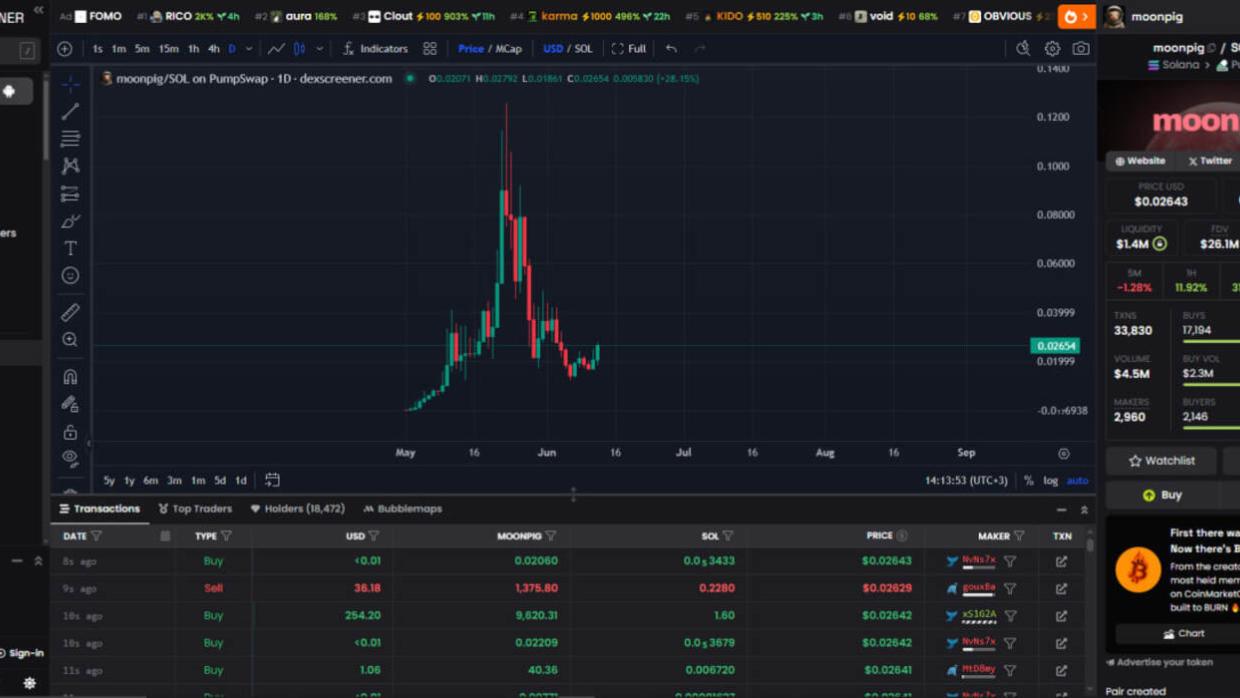
Task: Add symbol to compare with plus icon
Action: pos(65,48)
